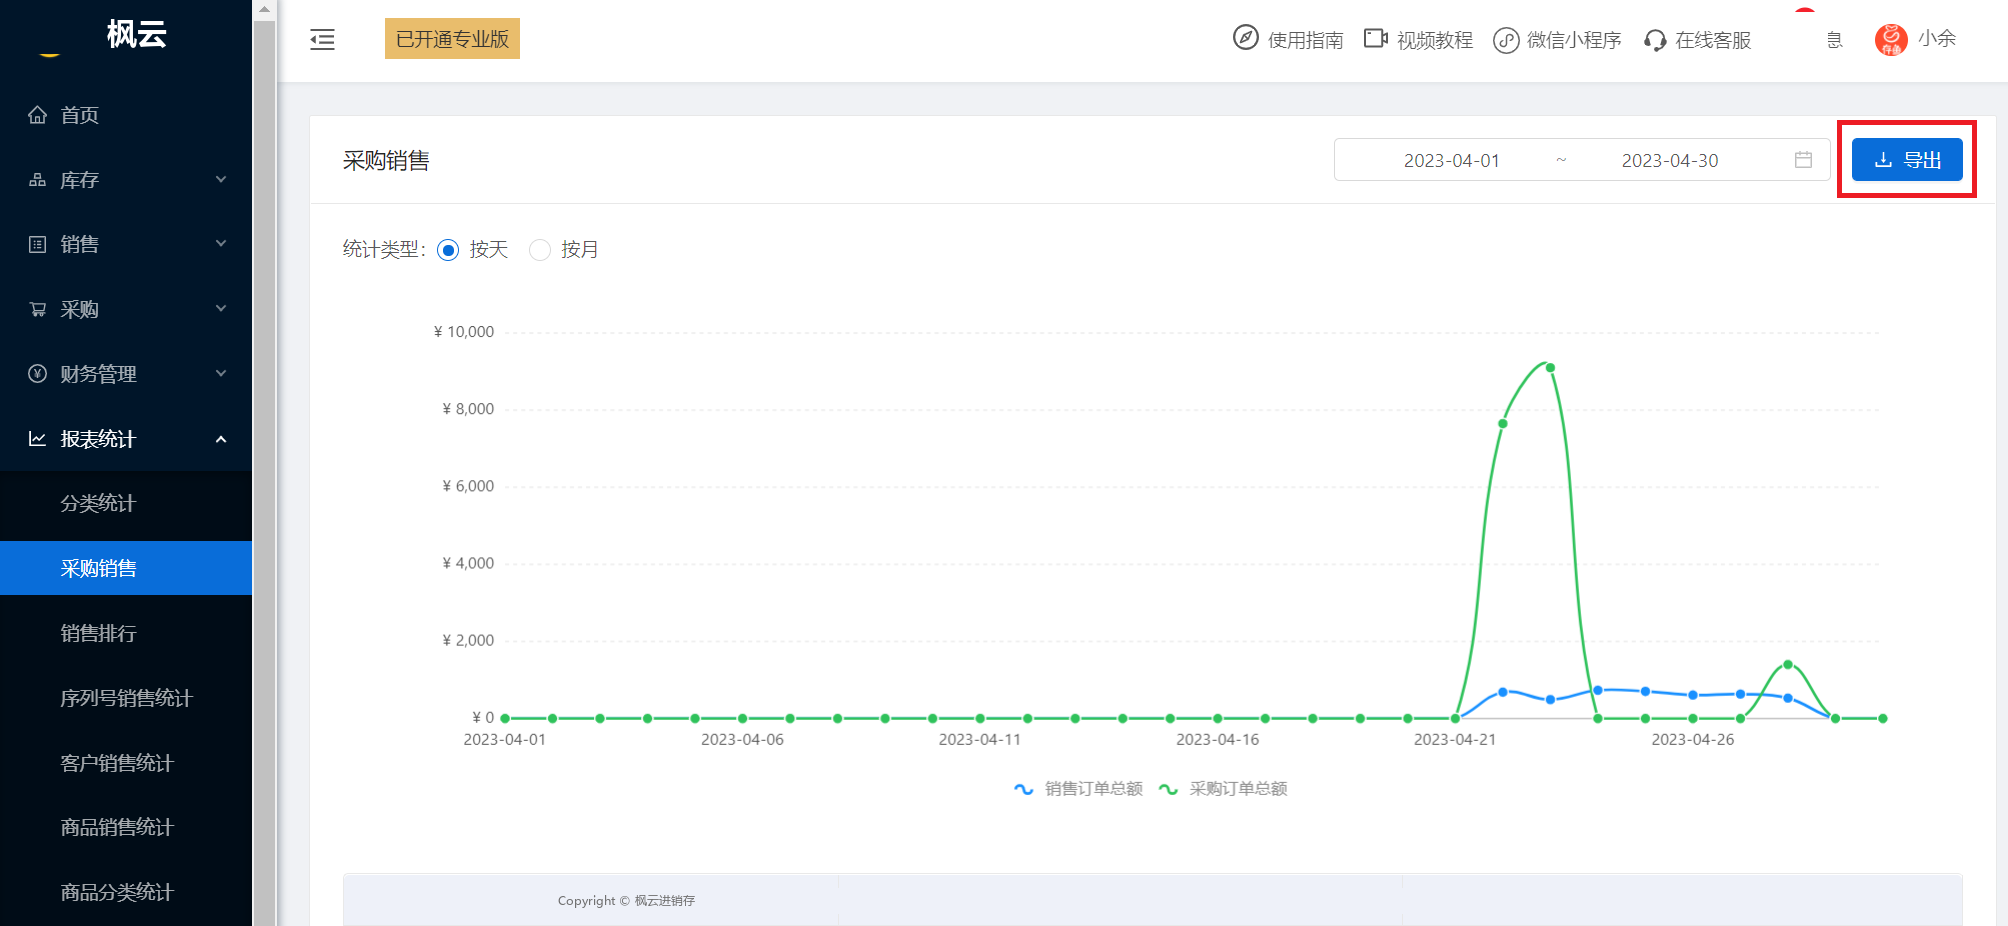Click end date 2023-04-30 field

pos(1669,160)
